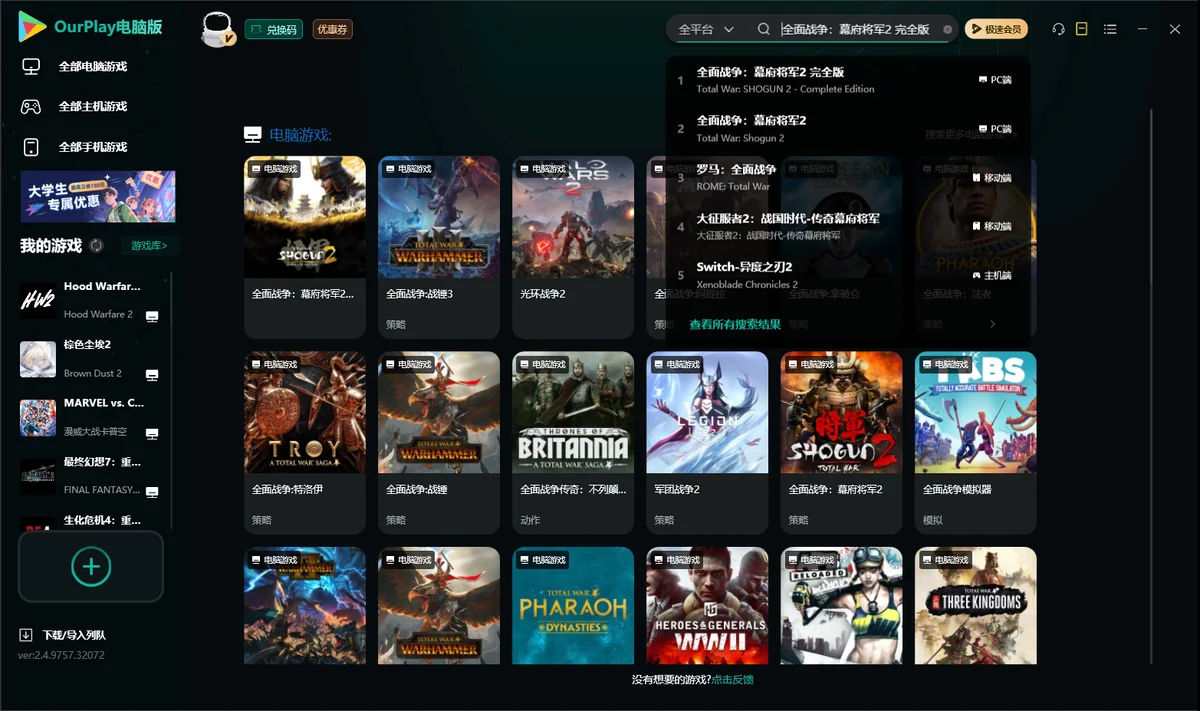This screenshot has height=711, width=1200.
Task: Open the TROY 全面战争:特洛伊 game card
Action: [305, 443]
